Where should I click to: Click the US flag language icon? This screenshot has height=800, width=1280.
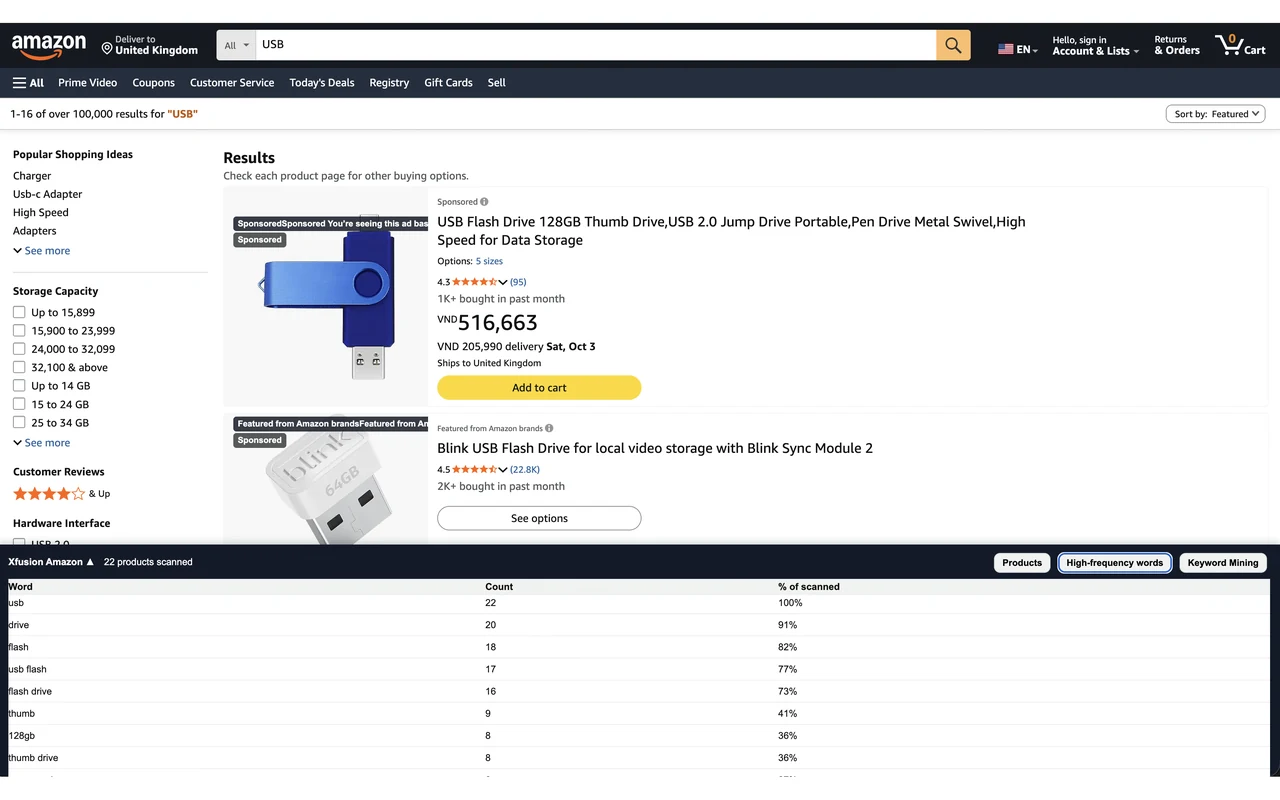tap(1006, 49)
